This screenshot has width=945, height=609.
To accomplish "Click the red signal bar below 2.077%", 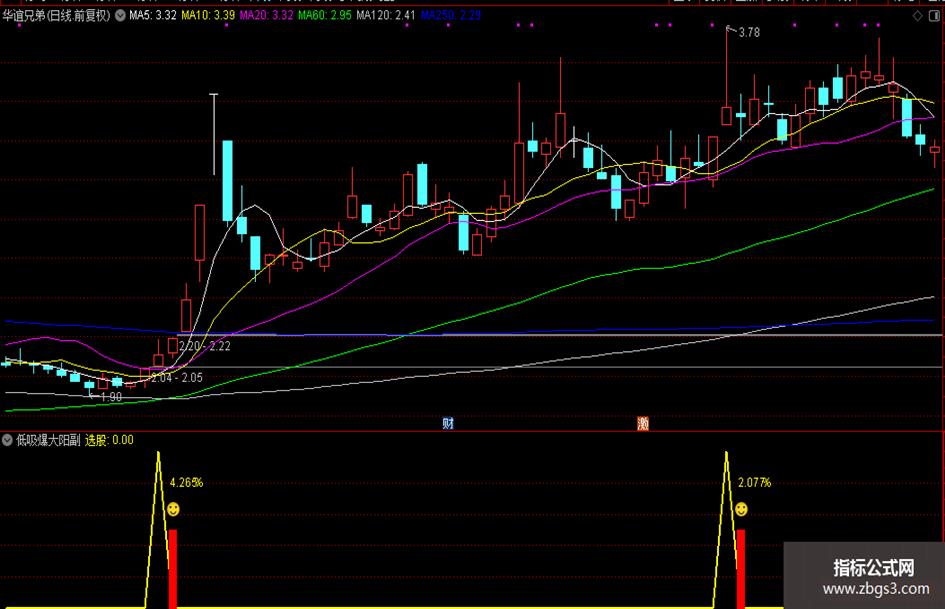I will [x=741, y=569].
